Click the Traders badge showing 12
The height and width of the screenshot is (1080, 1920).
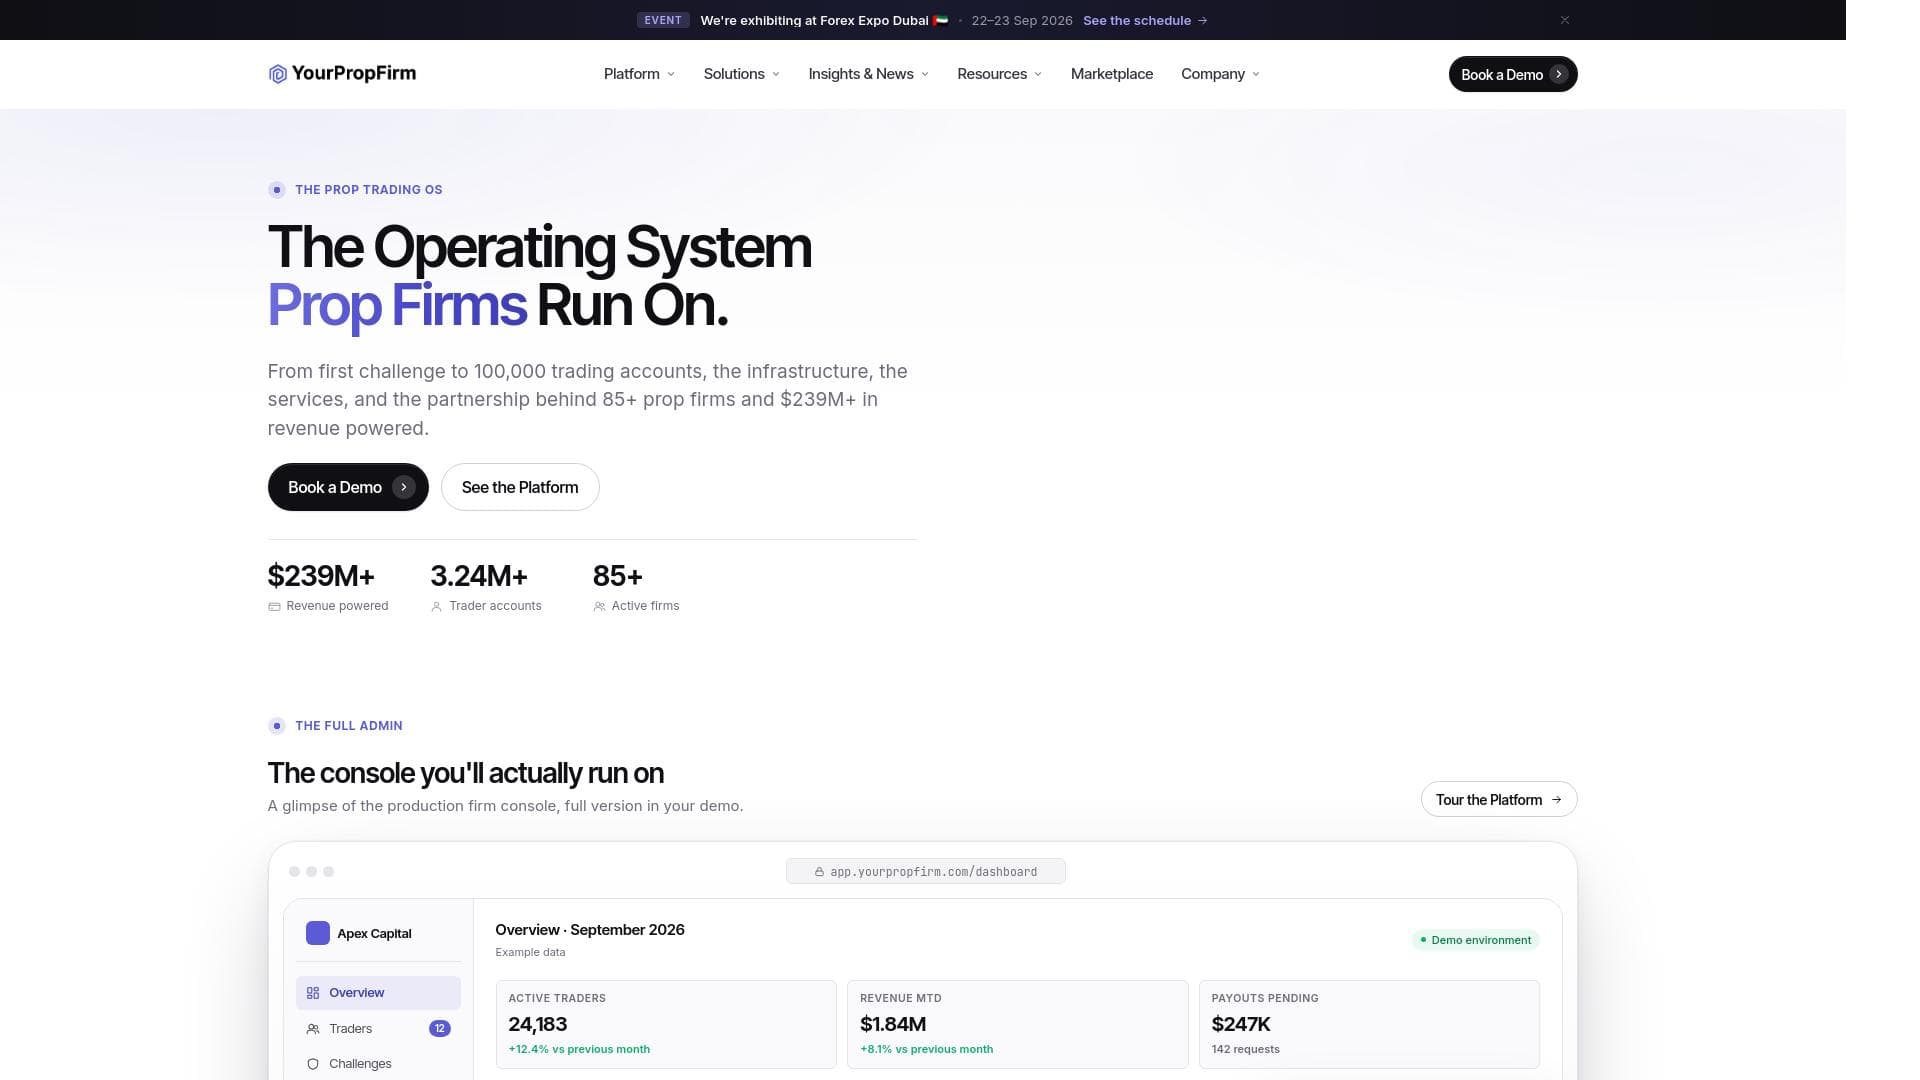[440, 1028]
